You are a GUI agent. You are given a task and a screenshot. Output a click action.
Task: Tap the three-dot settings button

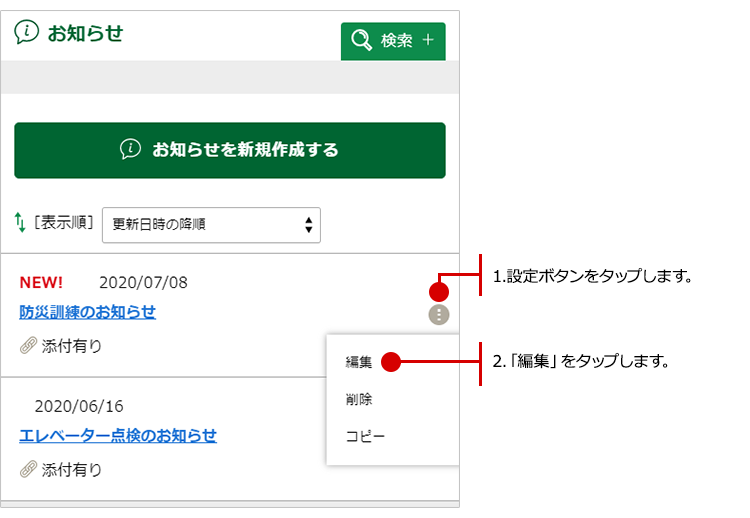pyautogui.click(x=438, y=315)
